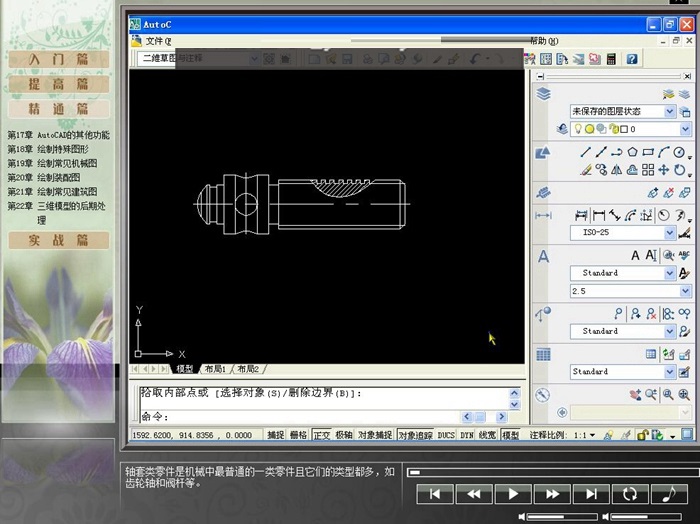The height and width of the screenshot is (524, 700).
Task: Choose the Mirror modify tool
Action: click(x=617, y=170)
